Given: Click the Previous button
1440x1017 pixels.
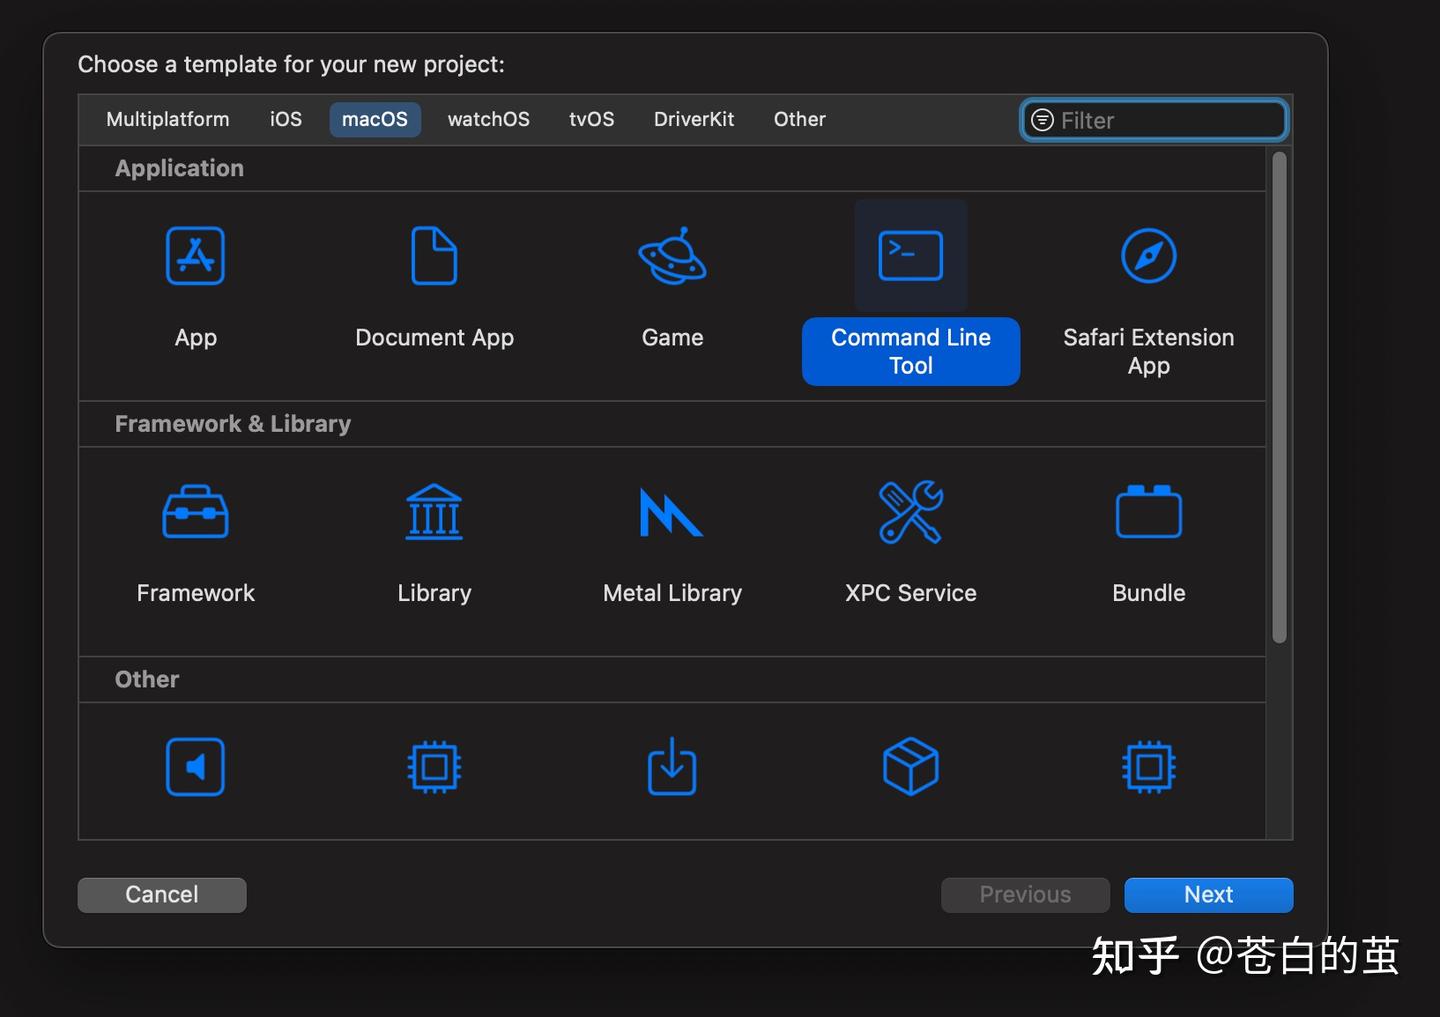Looking at the screenshot, I should coord(1025,895).
